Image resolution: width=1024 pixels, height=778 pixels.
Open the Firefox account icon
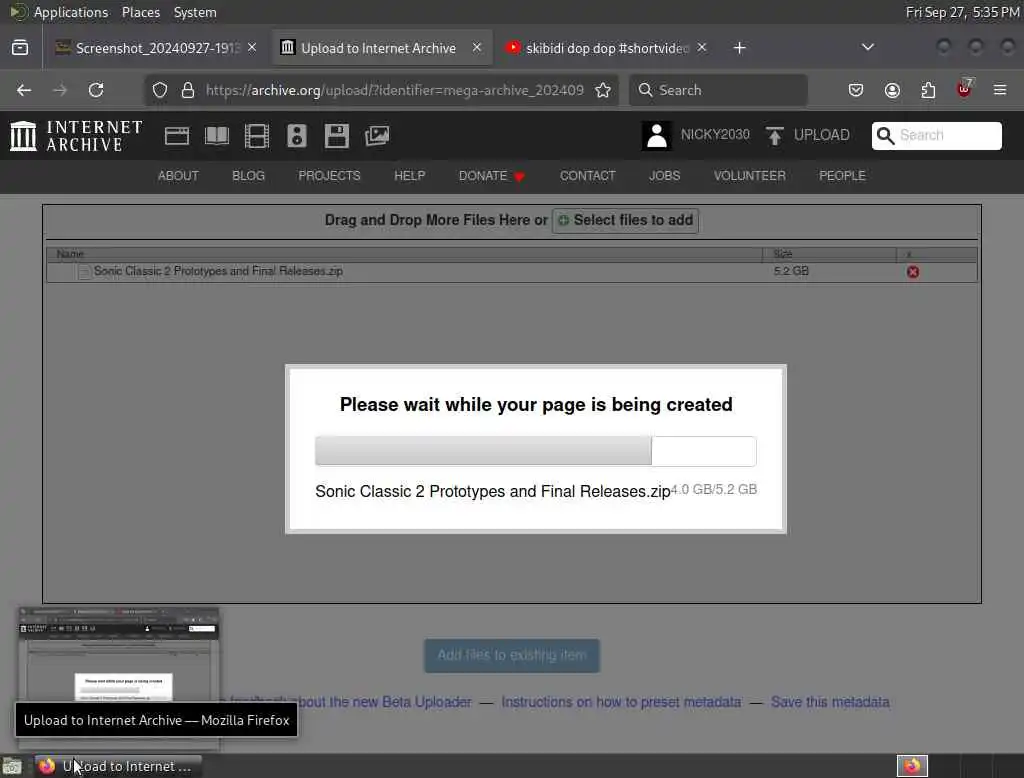pos(892,90)
